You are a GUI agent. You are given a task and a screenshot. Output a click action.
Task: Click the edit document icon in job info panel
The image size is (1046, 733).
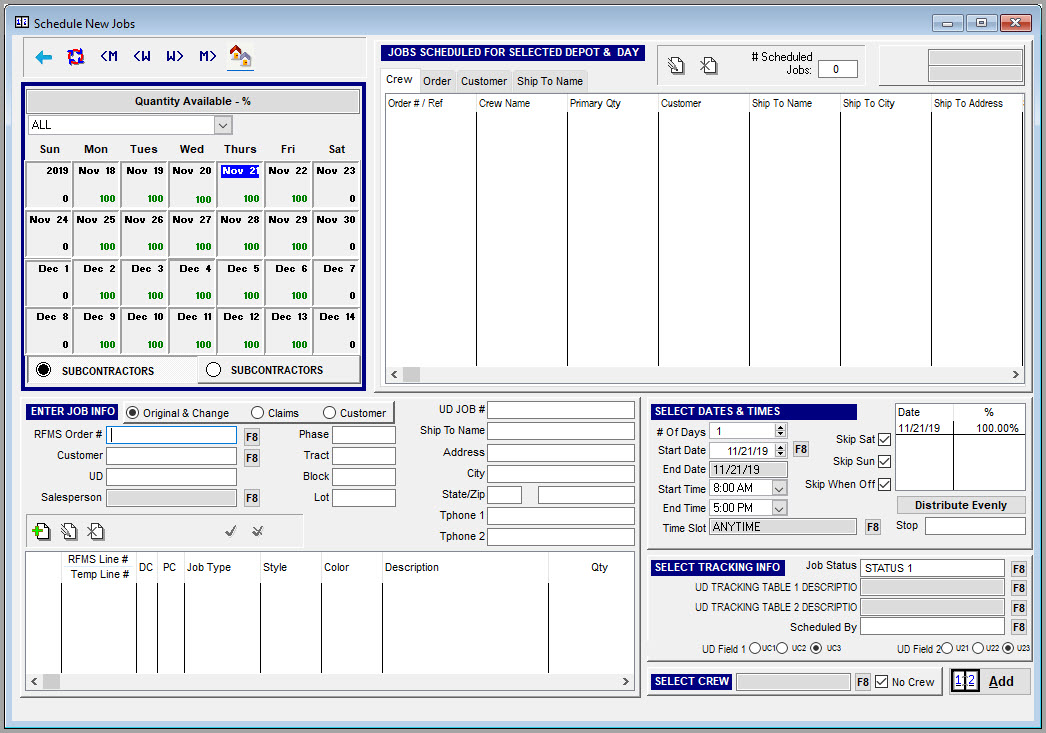(70, 531)
